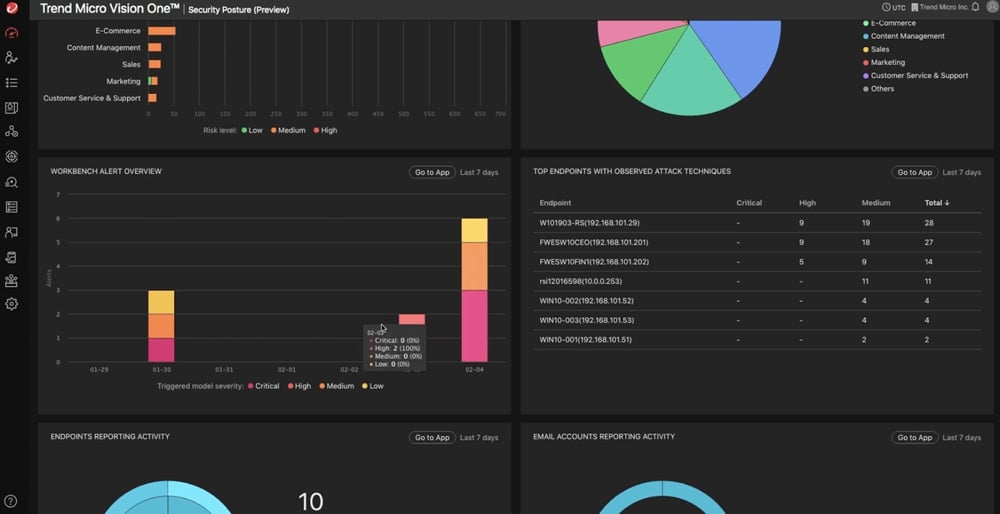Select the W101903-RS endpoint row
Viewport: 1000px width, 514px height.
coord(589,222)
